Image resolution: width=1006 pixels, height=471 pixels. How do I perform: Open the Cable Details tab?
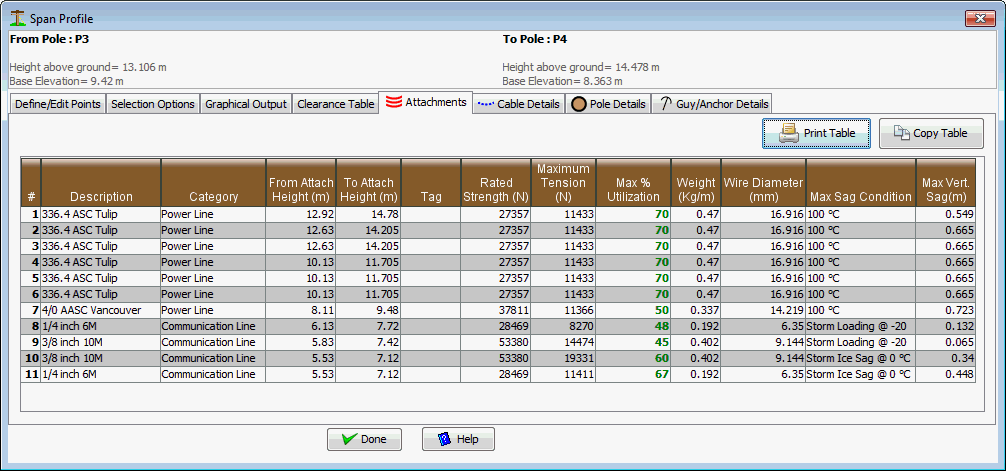(519, 104)
